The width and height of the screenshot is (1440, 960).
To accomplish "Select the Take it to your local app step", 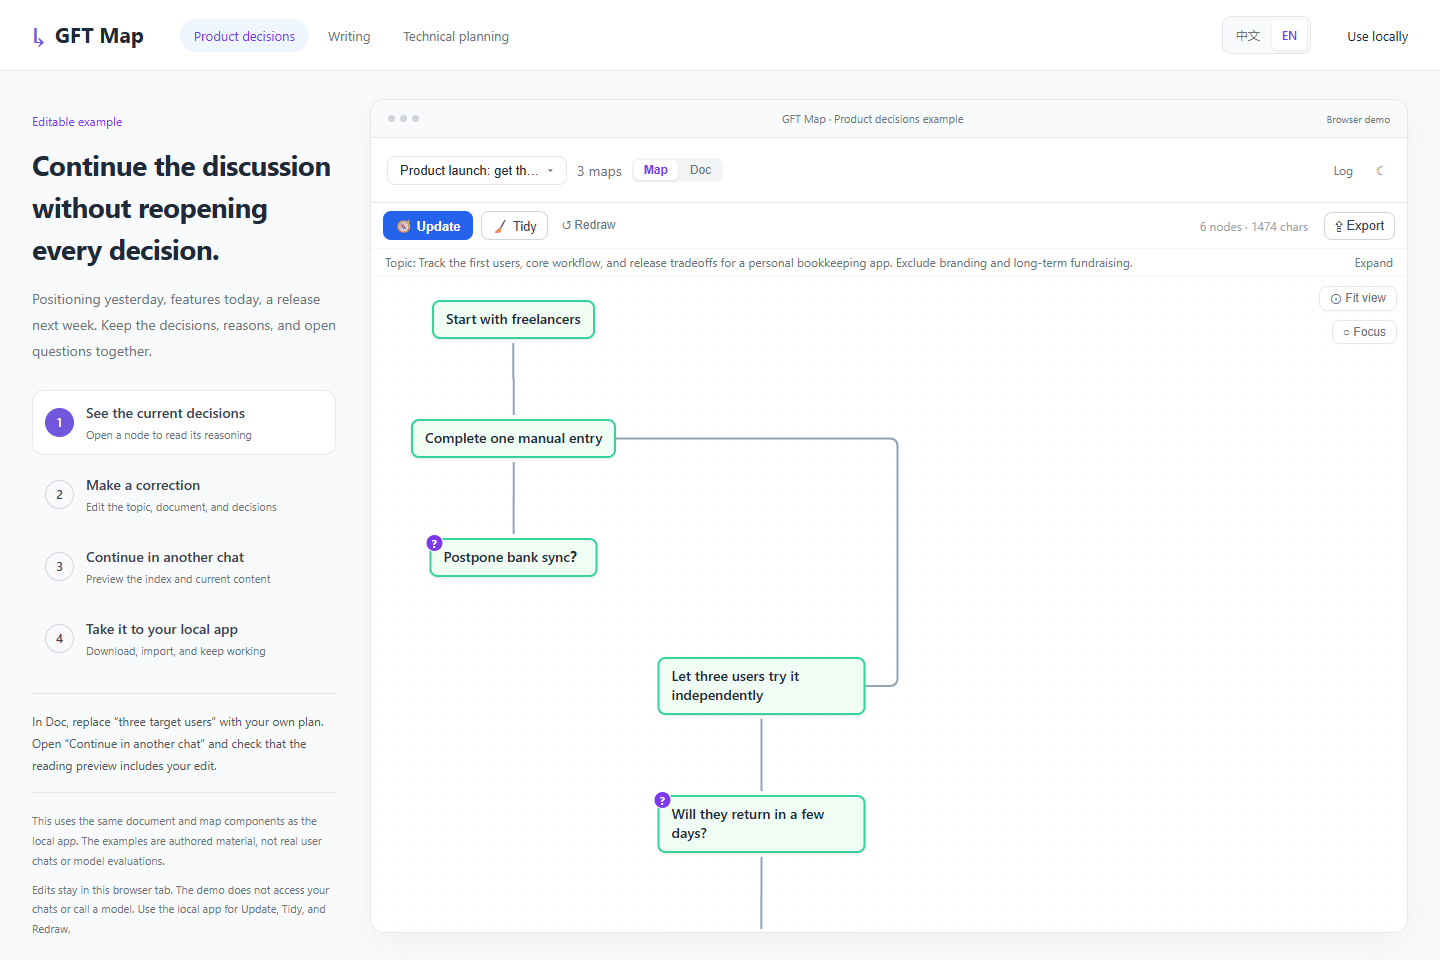I will pos(184,639).
